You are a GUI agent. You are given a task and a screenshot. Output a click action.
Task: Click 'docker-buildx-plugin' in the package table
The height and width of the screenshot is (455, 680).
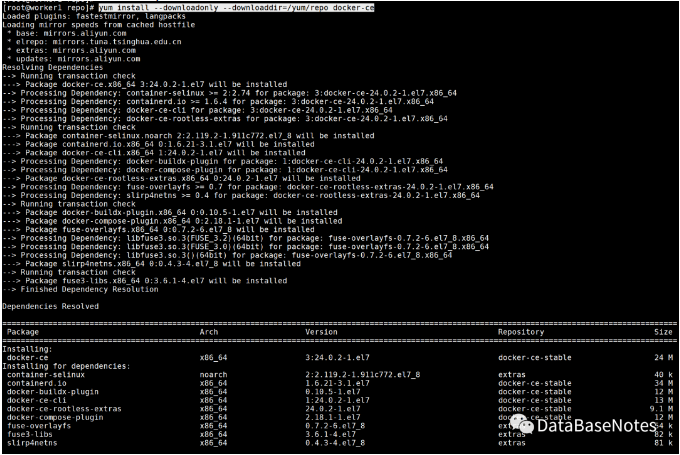pos(53,392)
